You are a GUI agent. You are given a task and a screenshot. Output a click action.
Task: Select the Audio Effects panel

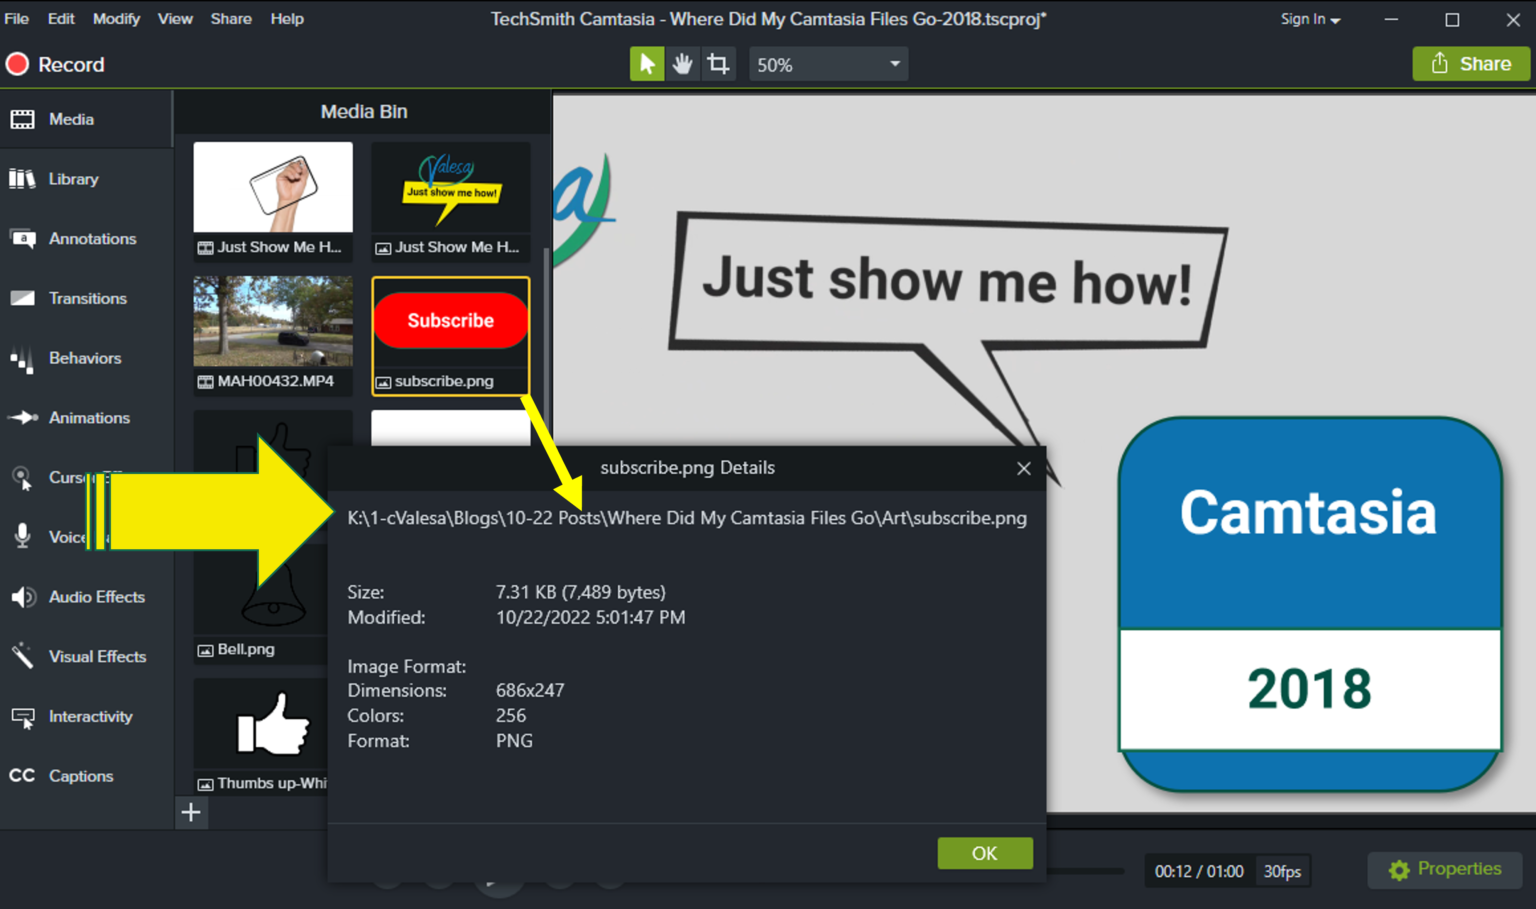[x=96, y=596]
